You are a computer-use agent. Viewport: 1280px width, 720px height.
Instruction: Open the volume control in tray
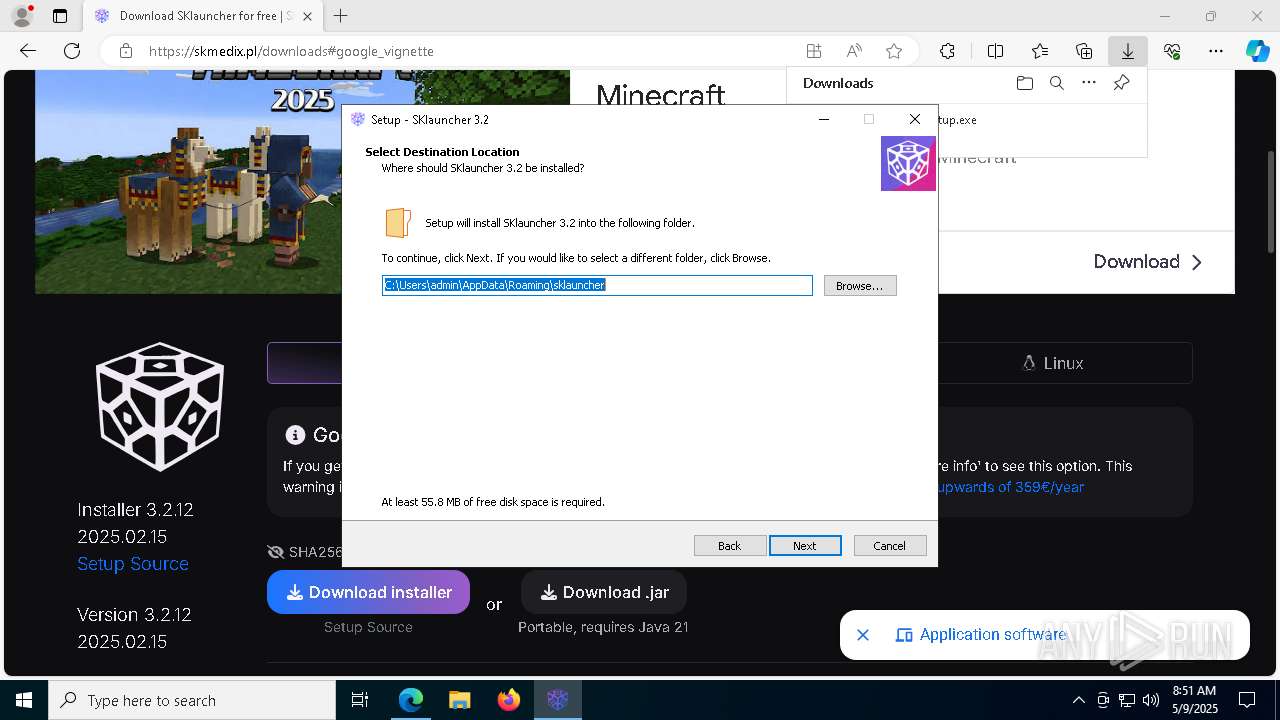(x=1150, y=700)
